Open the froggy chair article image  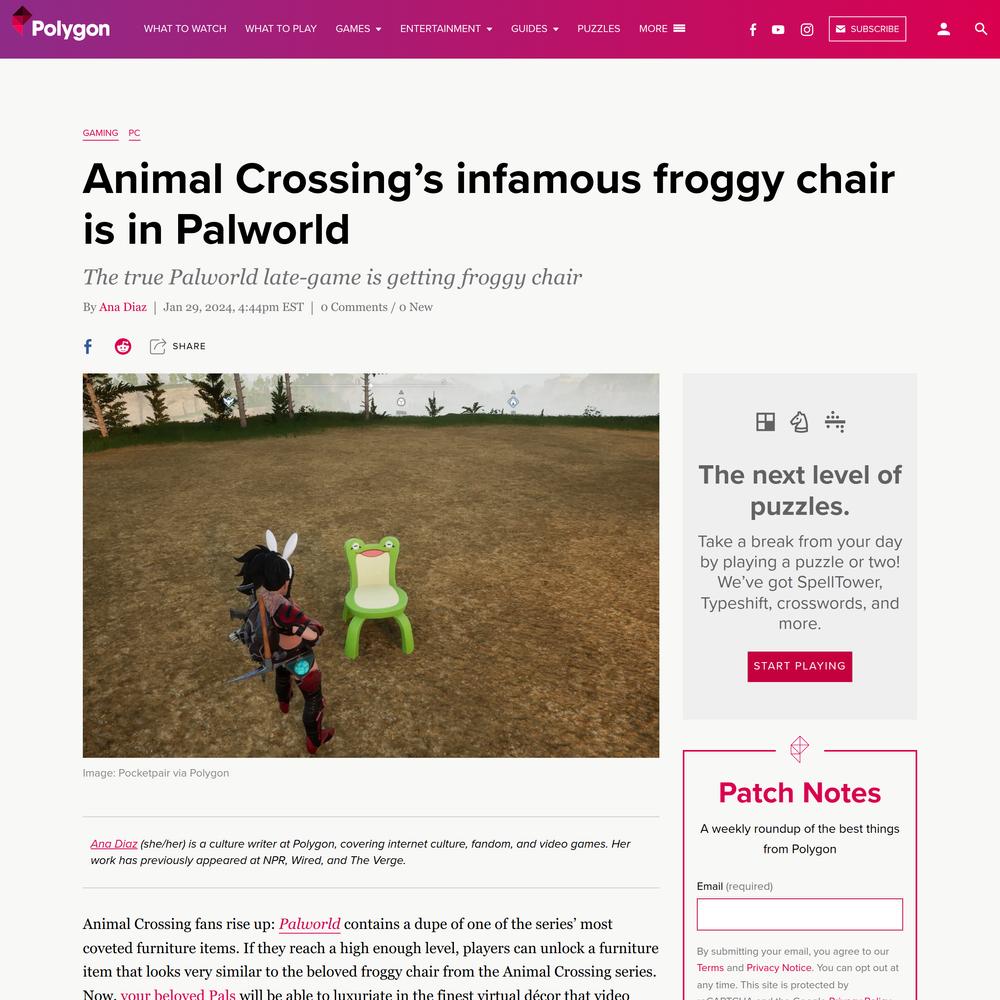click(371, 566)
